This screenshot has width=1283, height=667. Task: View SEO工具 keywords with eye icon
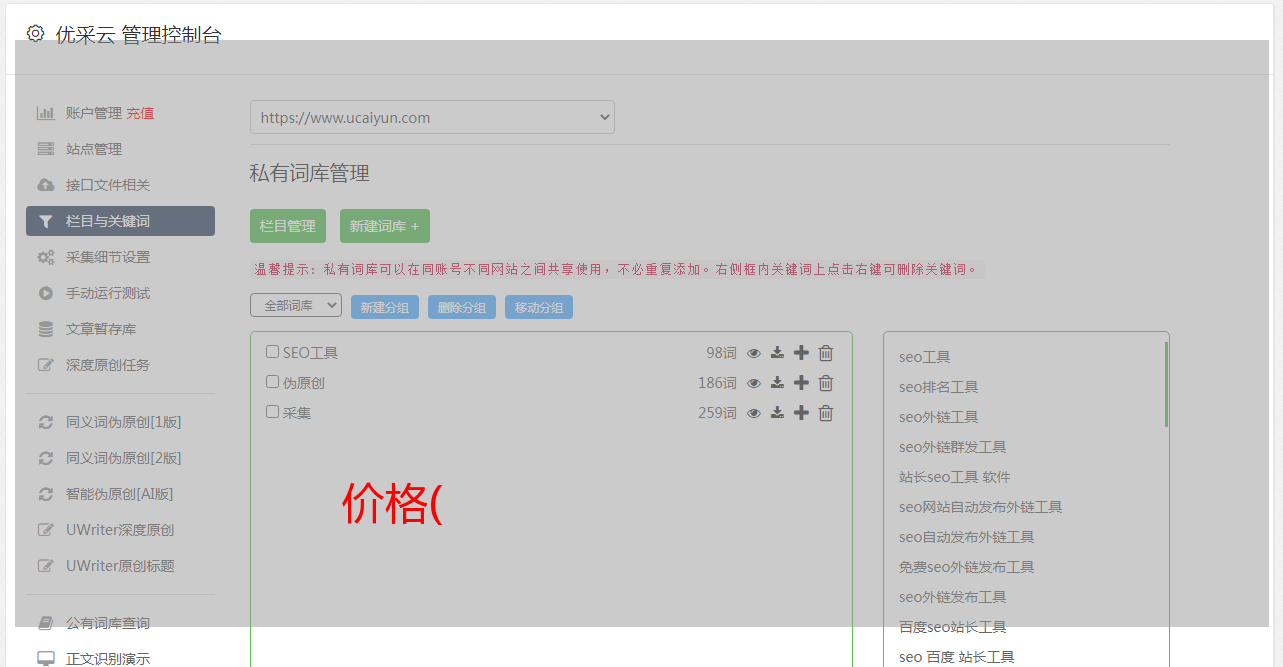click(754, 353)
